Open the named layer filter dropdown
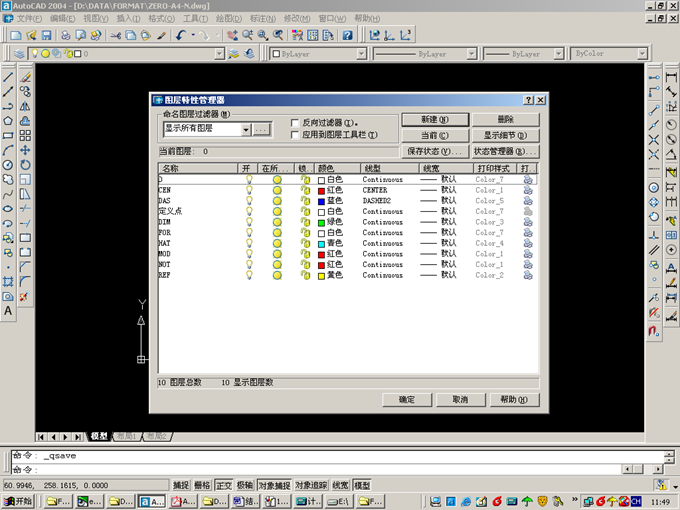The height and width of the screenshot is (510, 680). (246, 129)
